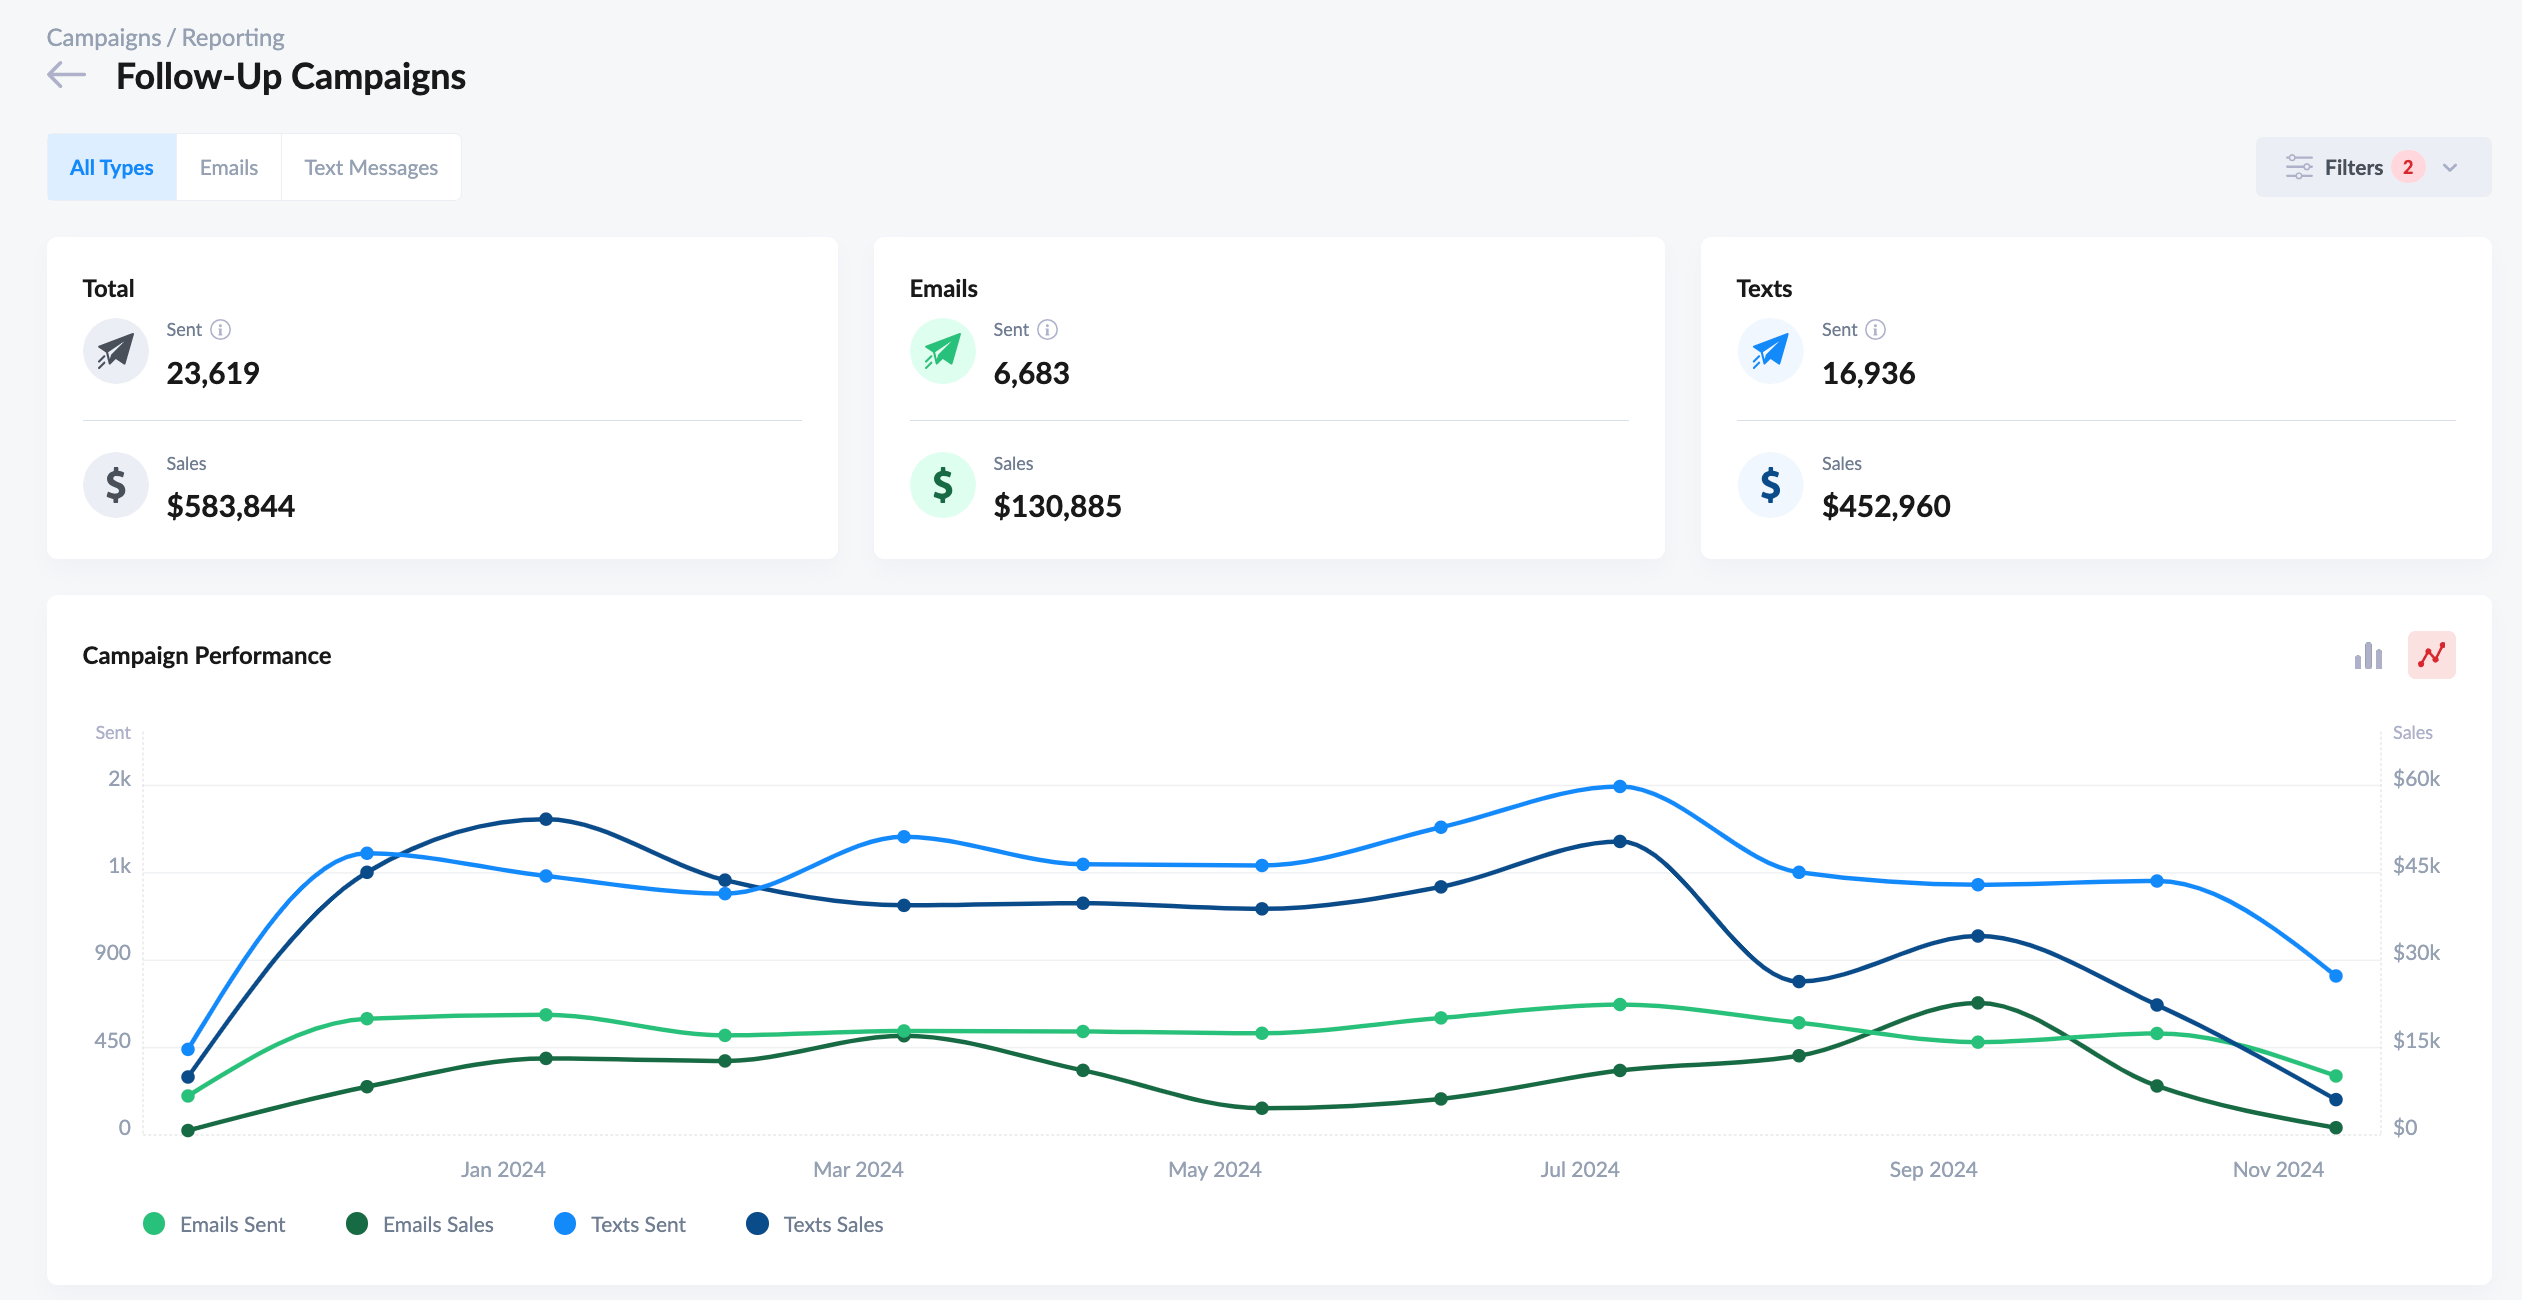Image resolution: width=2522 pixels, height=1300 pixels.
Task: Click the blue paper plane icon under Texts
Action: pyautogui.click(x=1769, y=351)
